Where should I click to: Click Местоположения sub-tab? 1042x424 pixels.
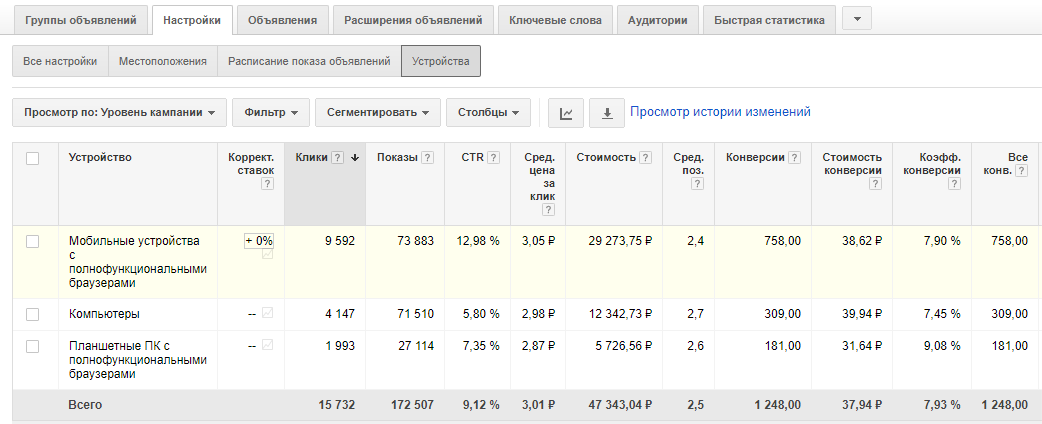(163, 61)
